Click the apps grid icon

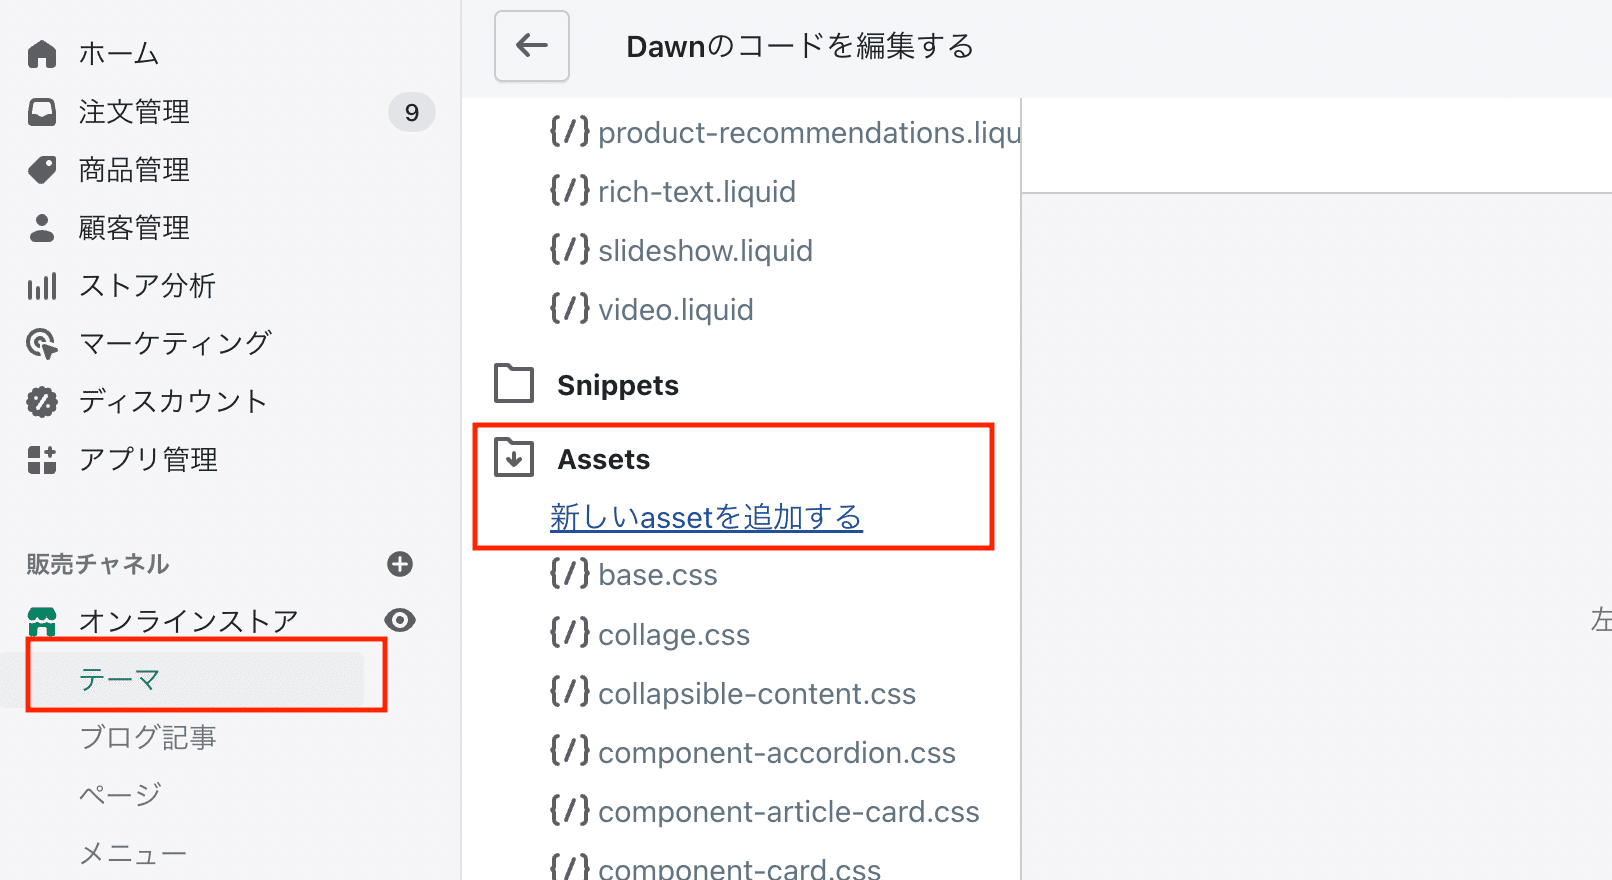[42, 460]
